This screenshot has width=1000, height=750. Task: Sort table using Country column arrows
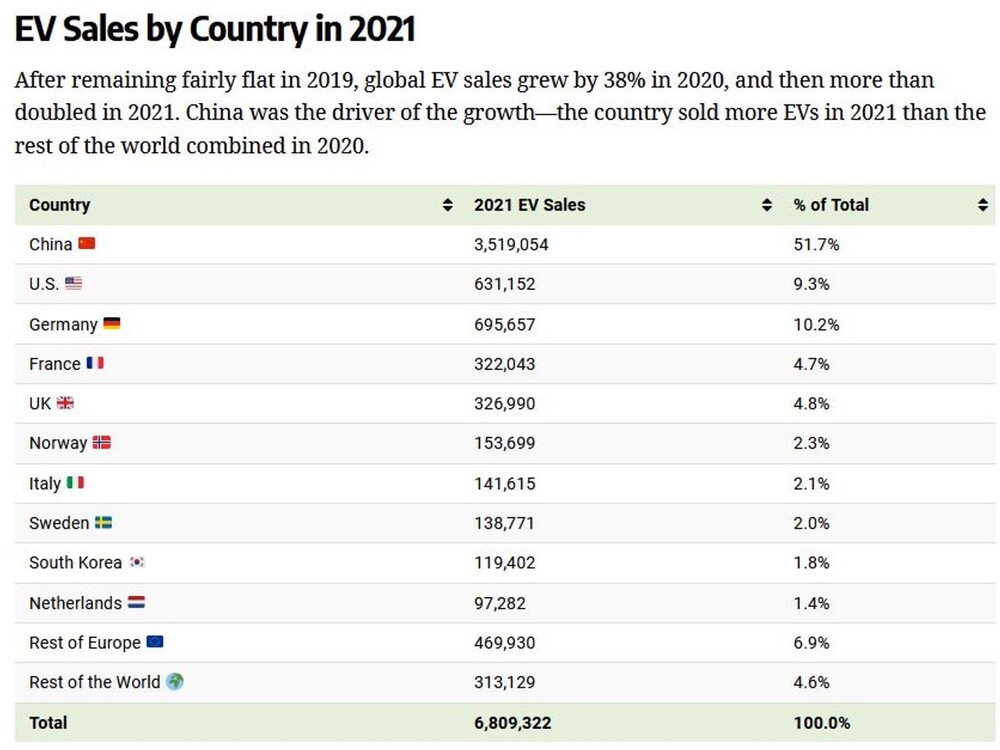pyautogui.click(x=448, y=205)
